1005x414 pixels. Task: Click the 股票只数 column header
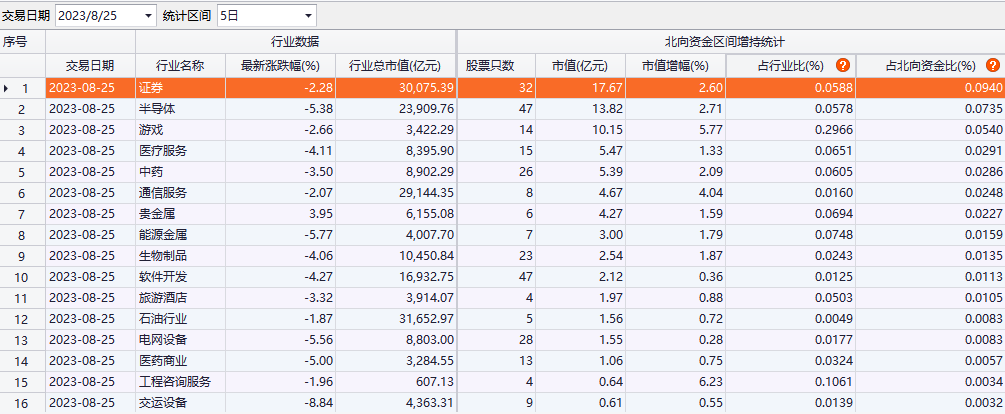point(490,66)
